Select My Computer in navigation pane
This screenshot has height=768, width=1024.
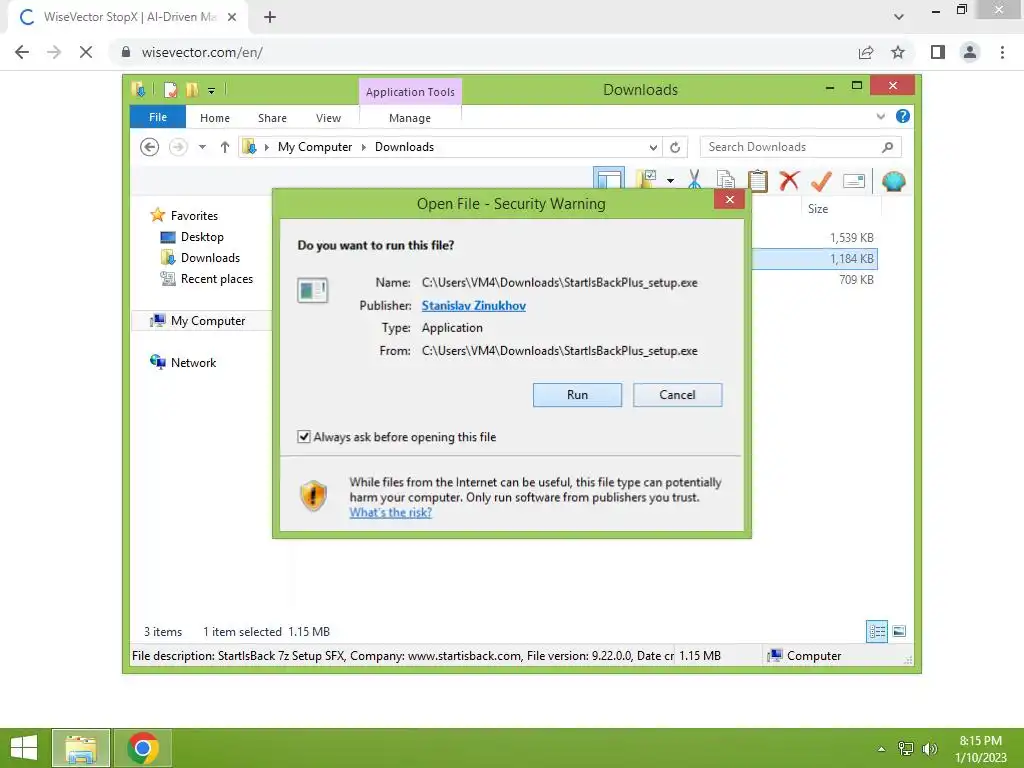[x=208, y=321]
